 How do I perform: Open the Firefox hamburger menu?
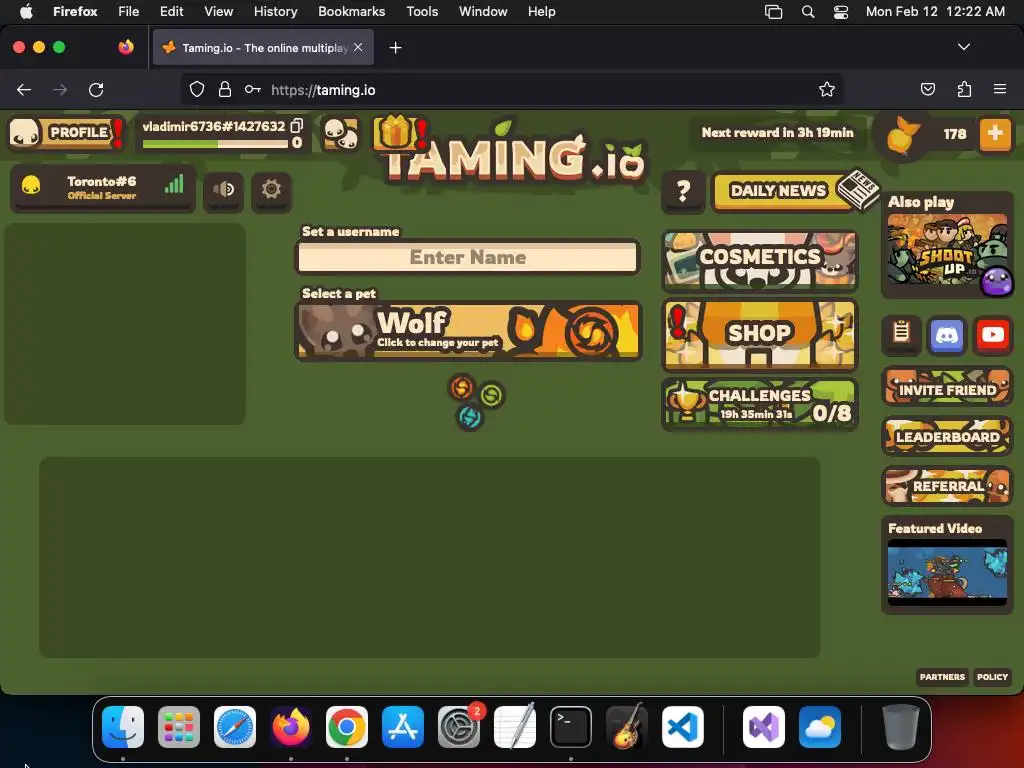click(1000, 89)
